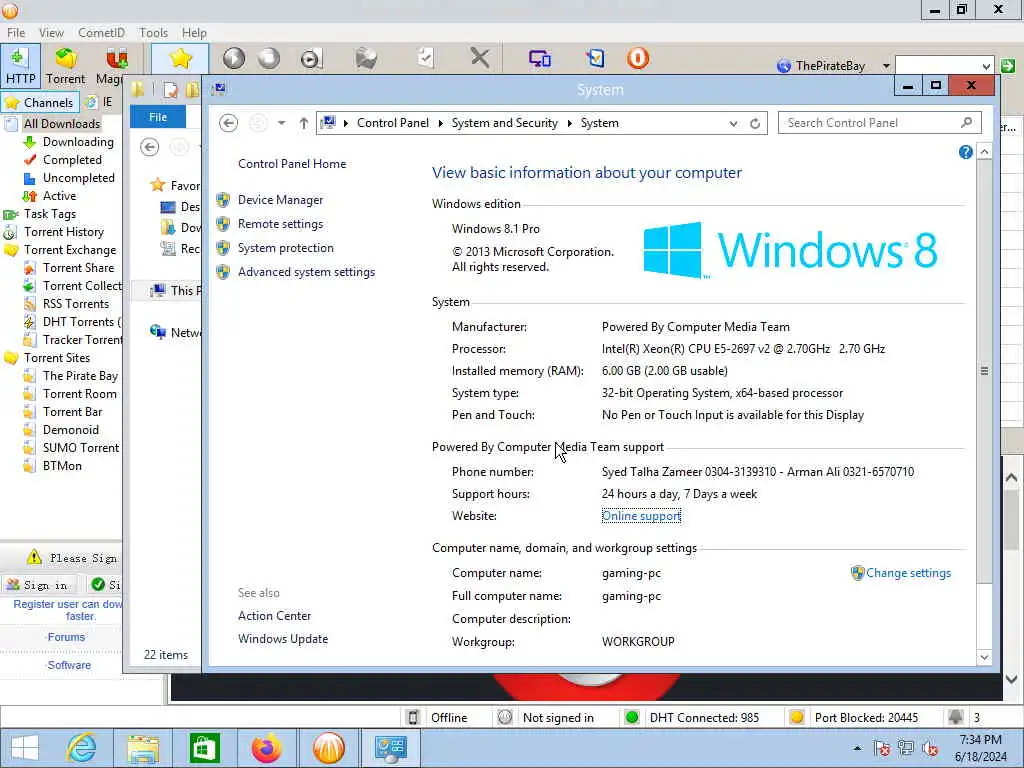Open the recent locations dropdown arrow
This screenshot has width=1024, height=768.
[x=281, y=123]
